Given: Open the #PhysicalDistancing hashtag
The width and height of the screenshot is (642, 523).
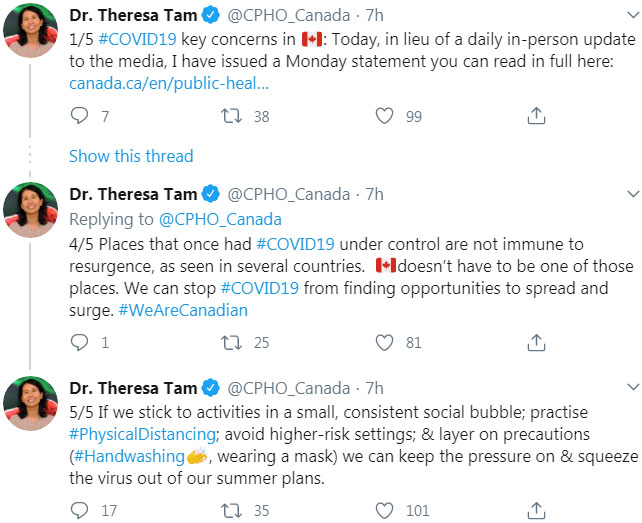Looking at the screenshot, I should (143, 433).
